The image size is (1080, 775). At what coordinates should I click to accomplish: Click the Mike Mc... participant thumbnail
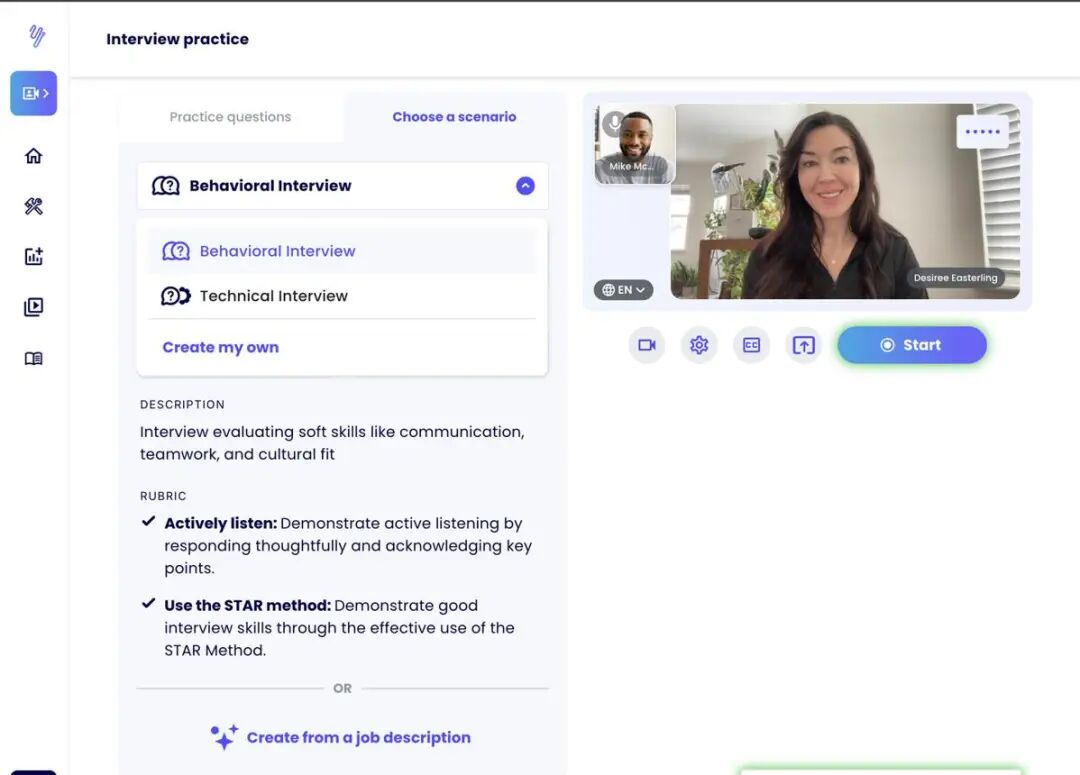click(635, 144)
